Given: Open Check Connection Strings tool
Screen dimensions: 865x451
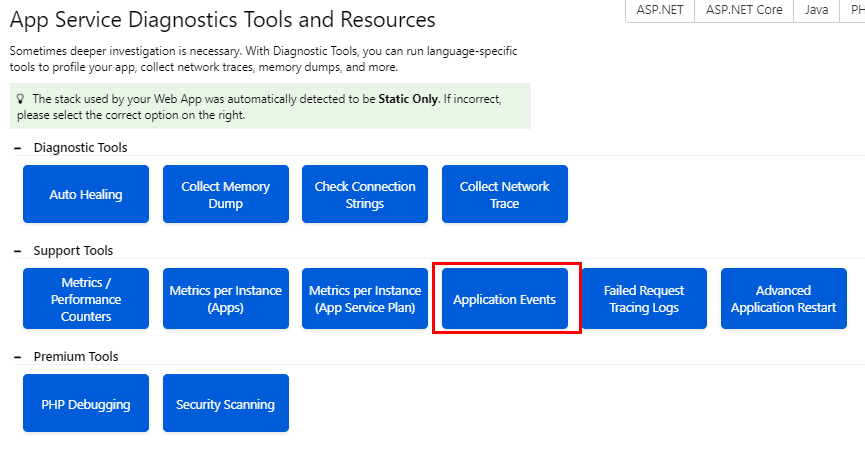Looking at the screenshot, I should click(365, 194).
